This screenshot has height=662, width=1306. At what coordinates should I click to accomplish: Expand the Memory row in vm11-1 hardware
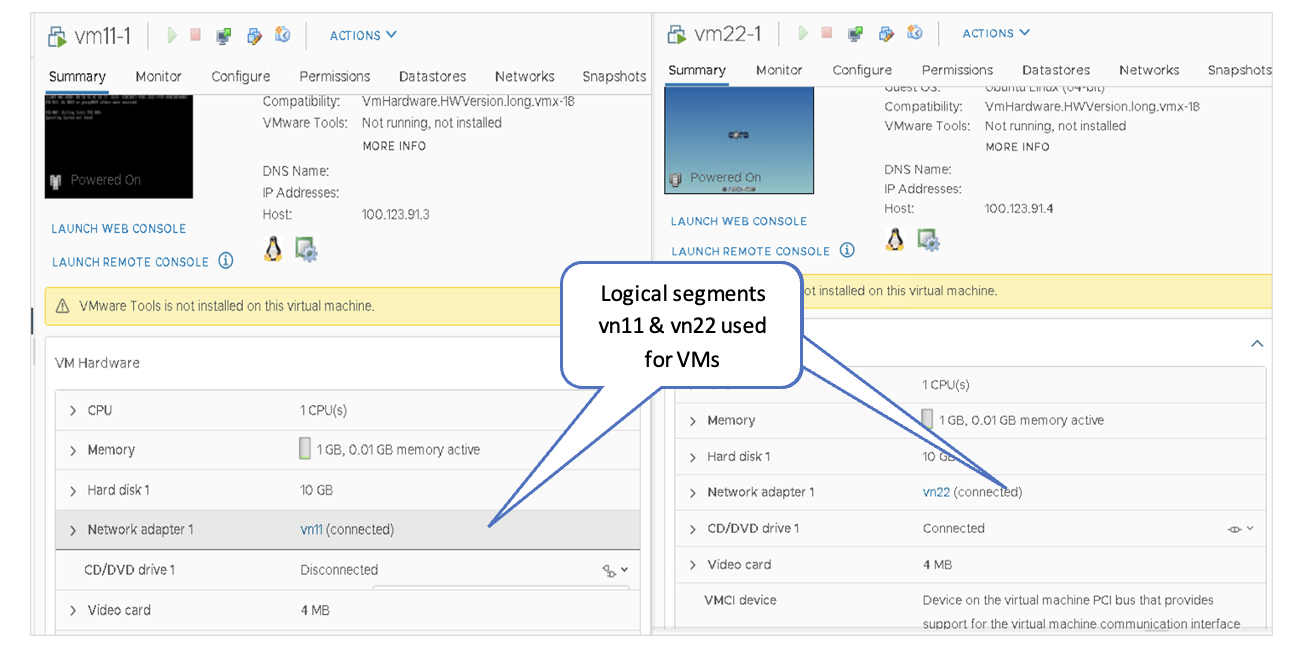tap(73, 451)
